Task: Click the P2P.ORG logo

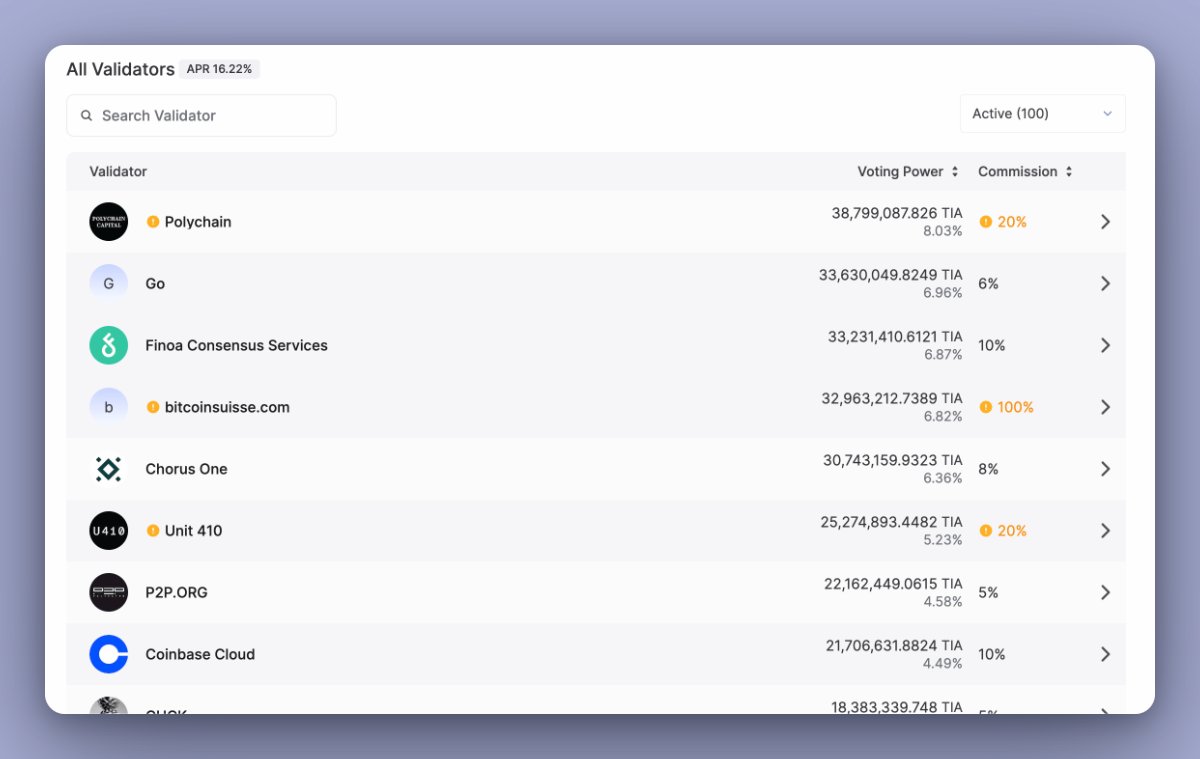Action: pyautogui.click(x=108, y=592)
